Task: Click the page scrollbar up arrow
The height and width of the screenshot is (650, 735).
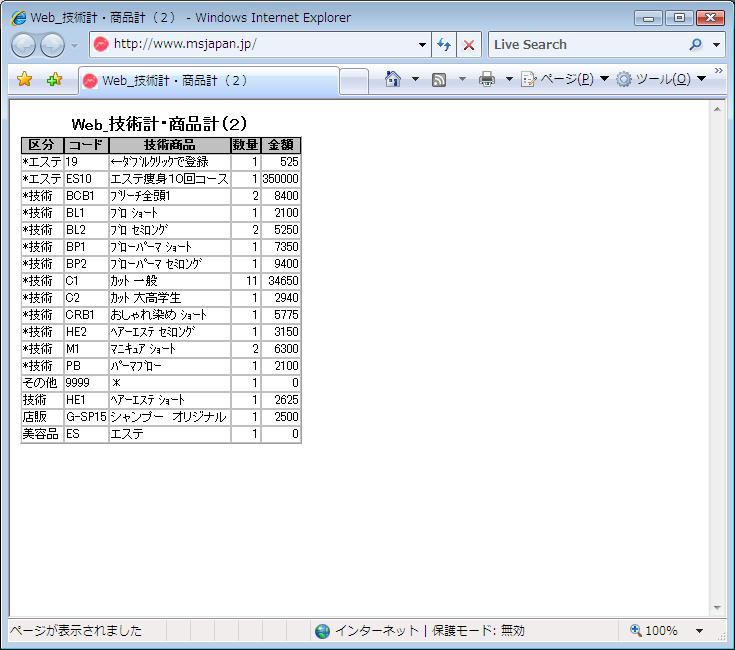Action: (x=717, y=109)
